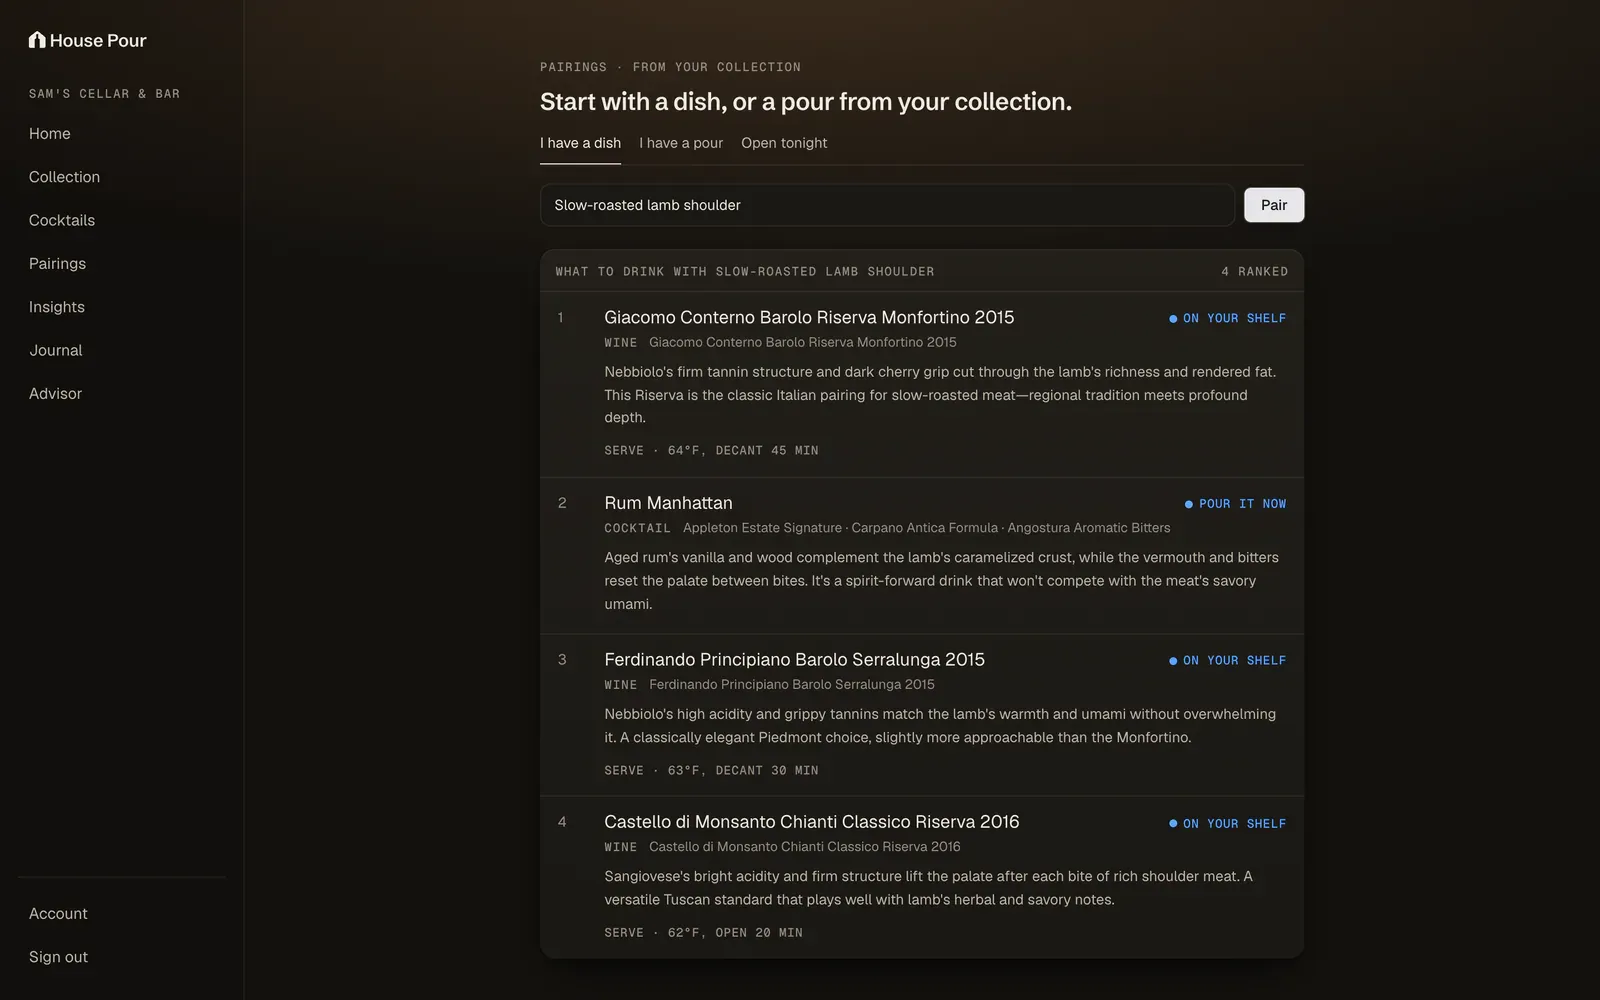This screenshot has width=1600, height=1000.
Task: Open Account settings
Action: click(x=58, y=914)
